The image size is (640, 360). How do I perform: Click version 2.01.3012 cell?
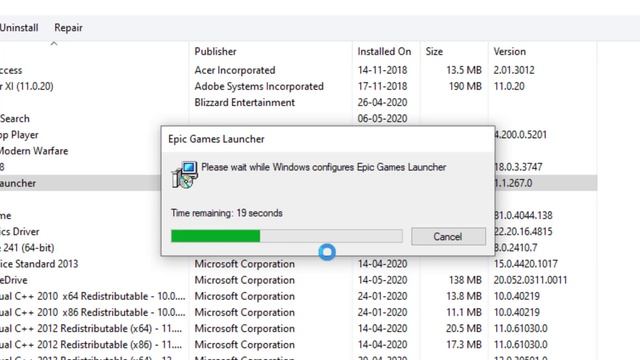coord(514,70)
